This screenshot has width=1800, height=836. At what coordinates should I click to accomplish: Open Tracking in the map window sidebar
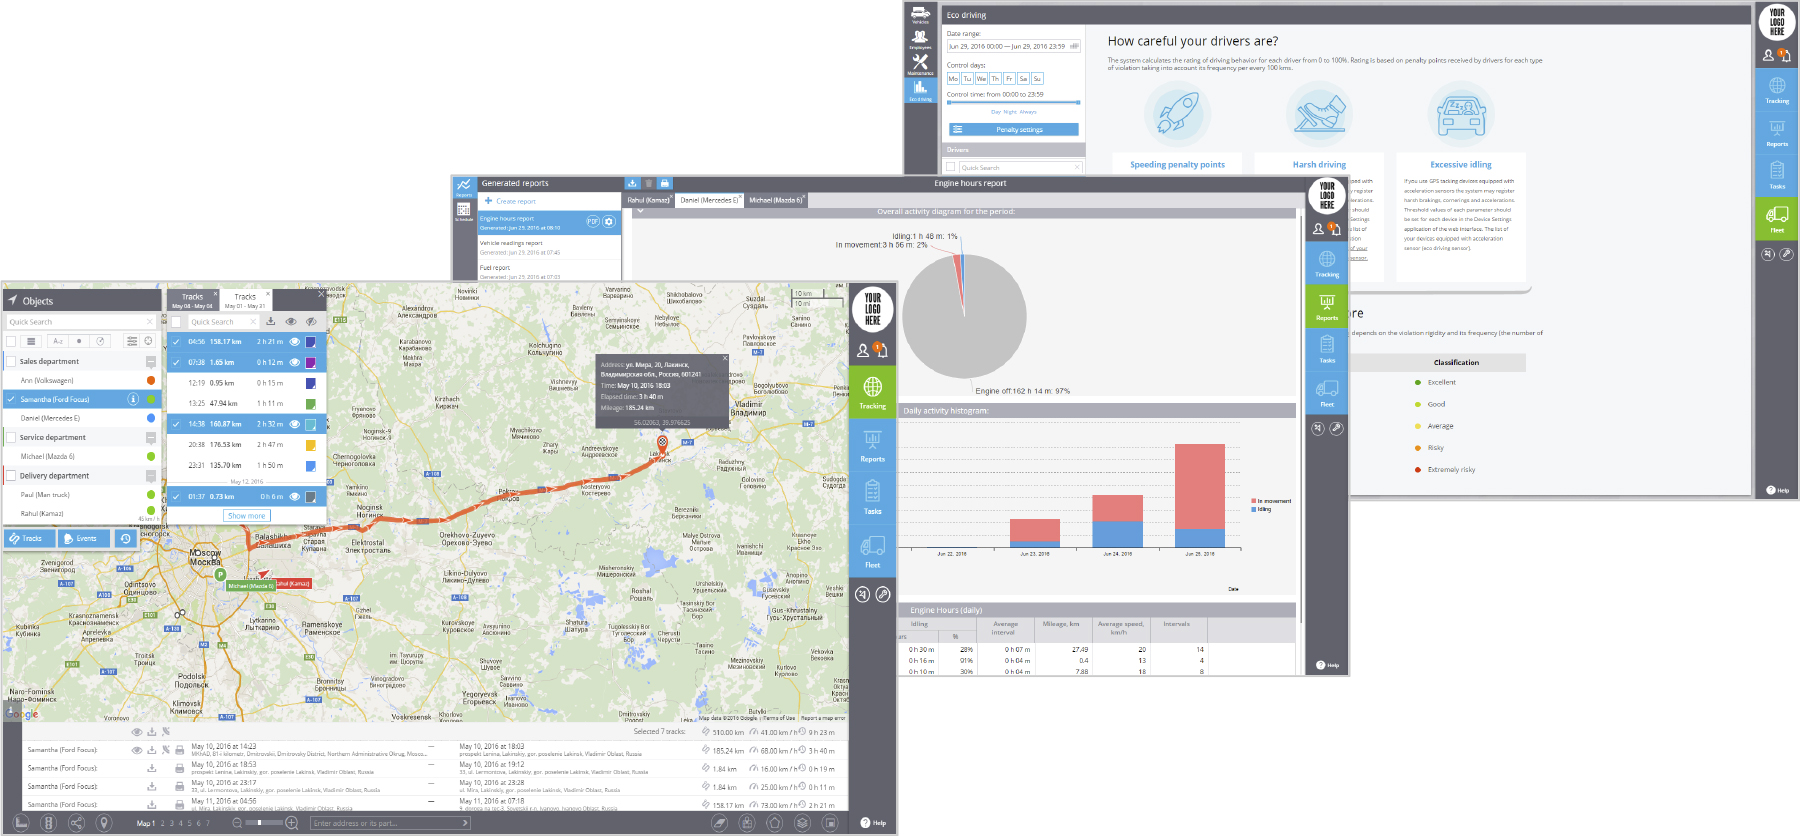[872, 391]
